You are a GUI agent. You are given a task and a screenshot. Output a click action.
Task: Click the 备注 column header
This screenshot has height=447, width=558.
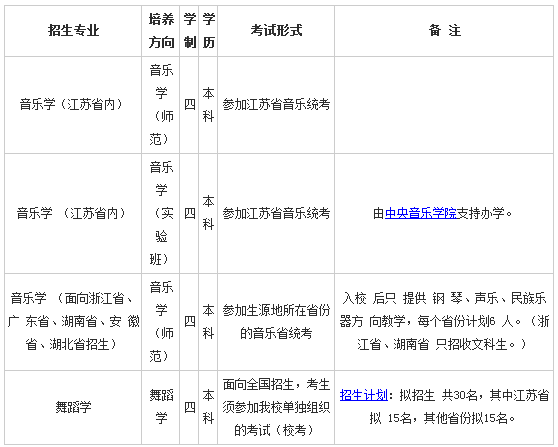(444, 31)
